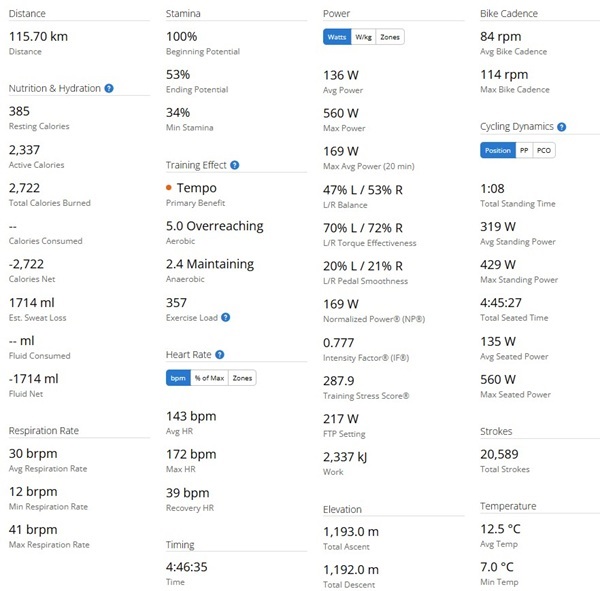Click the Exercise Load help icon
Screen dimensions: 600x591
(226, 317)
